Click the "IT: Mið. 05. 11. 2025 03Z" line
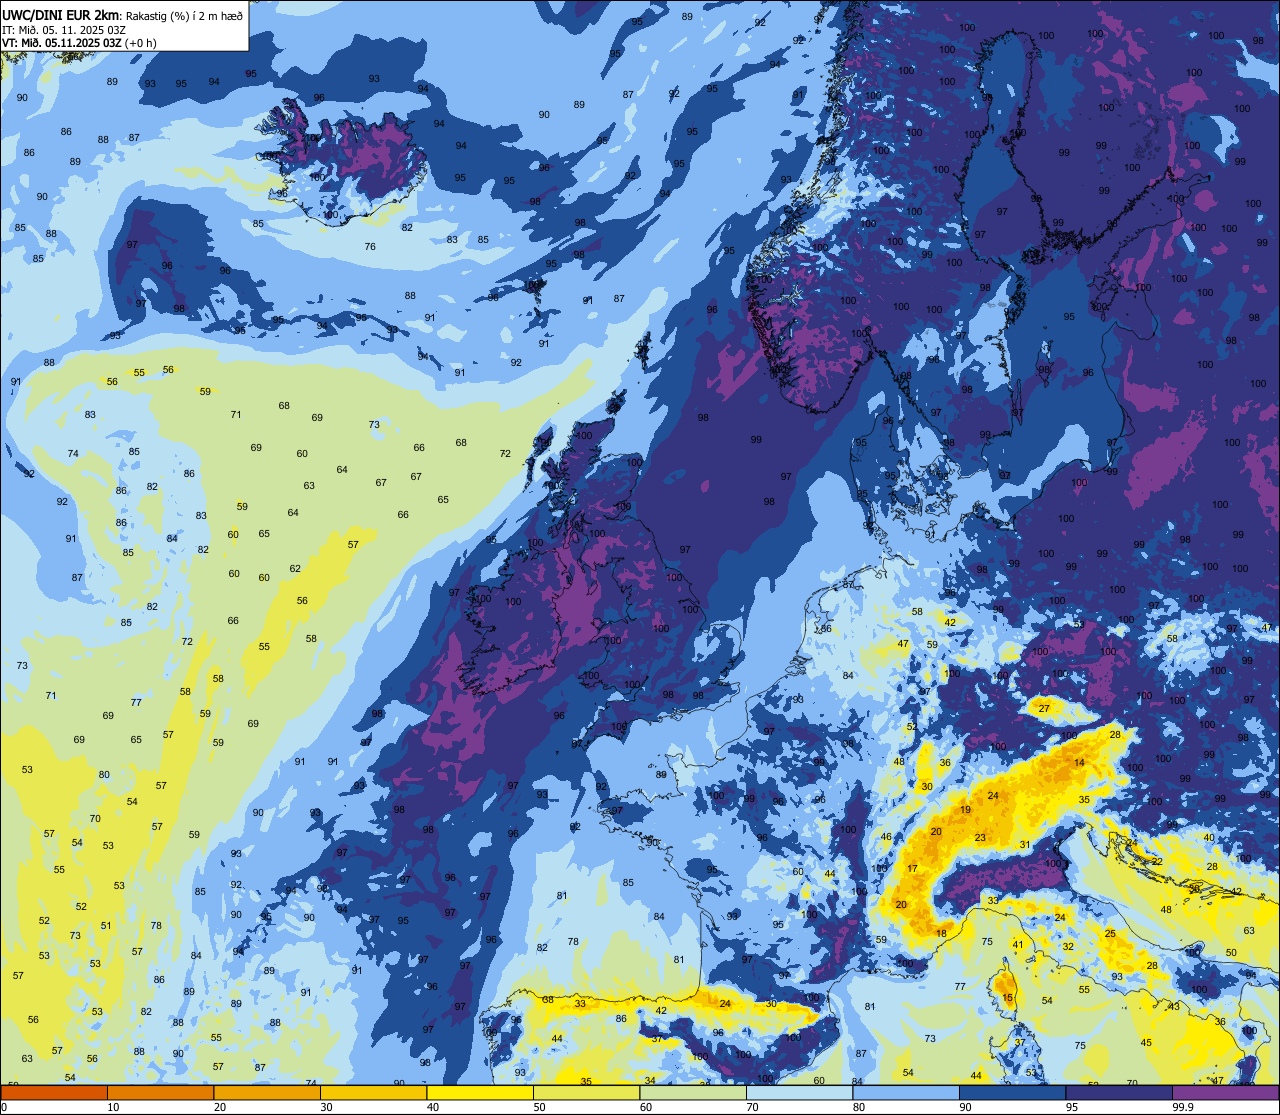 pos(63,29)
